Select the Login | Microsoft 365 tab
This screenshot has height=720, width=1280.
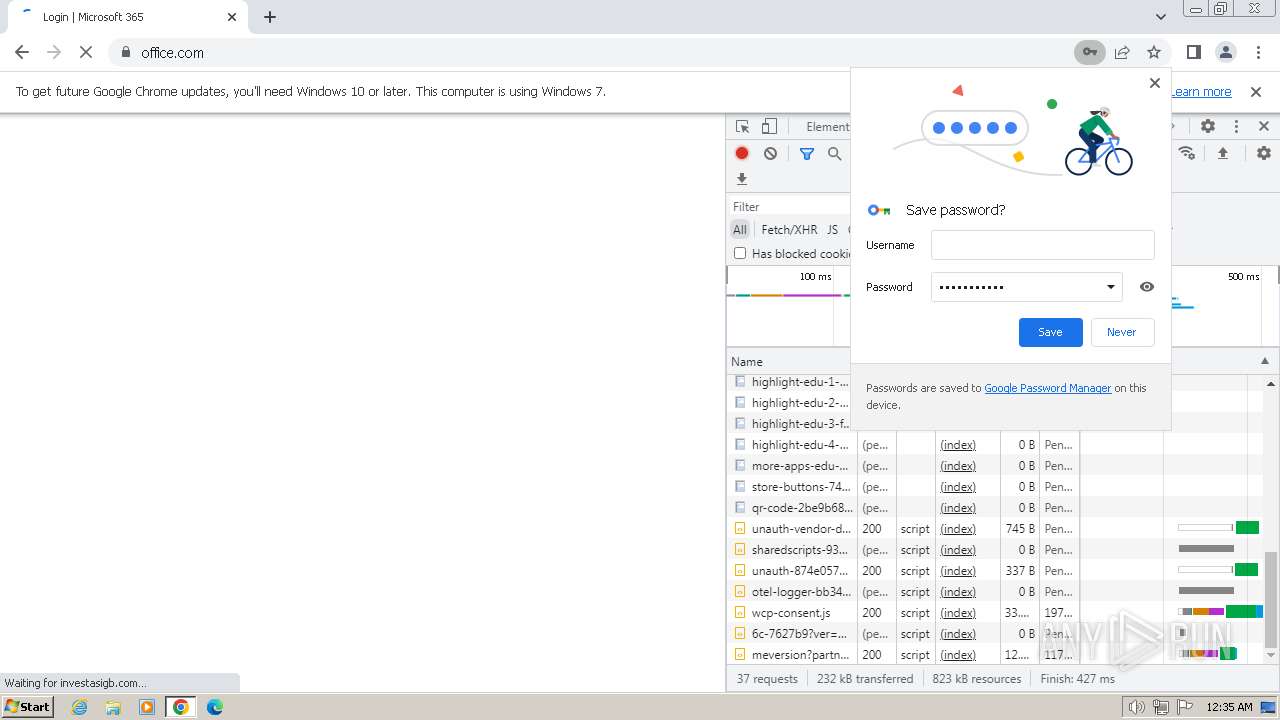coord(127,17)
